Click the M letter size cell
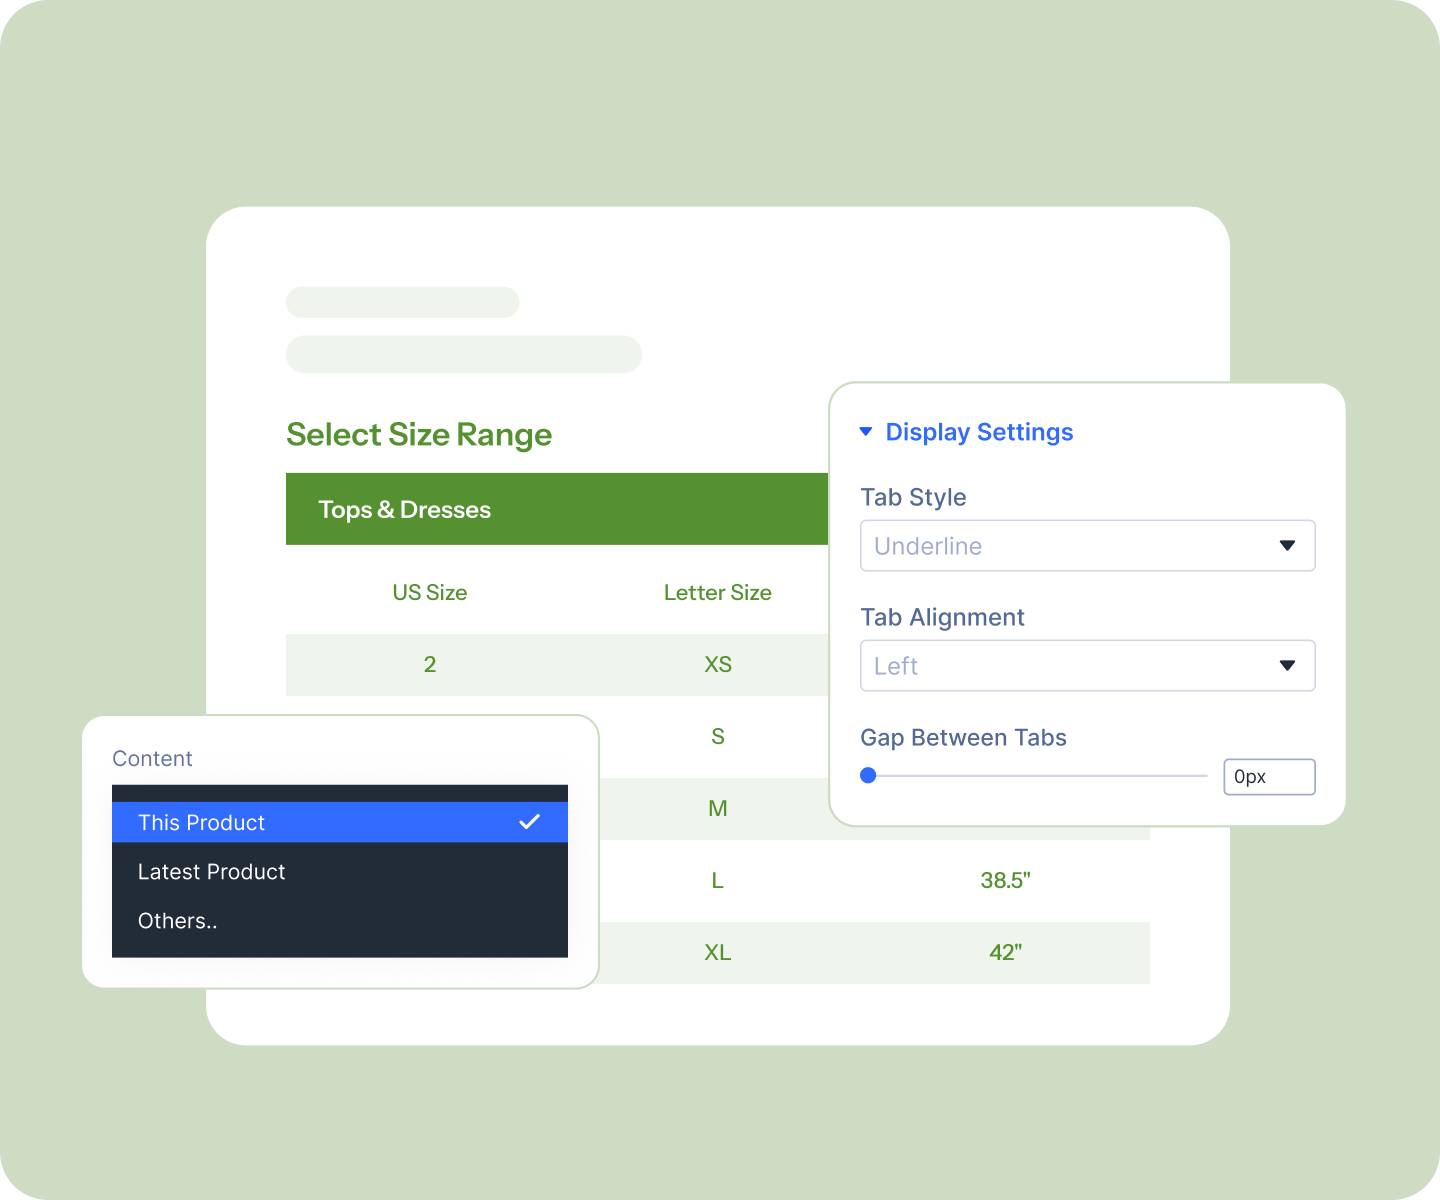1440x1200 pixels. pyautogui.click(x=718, y=809)
